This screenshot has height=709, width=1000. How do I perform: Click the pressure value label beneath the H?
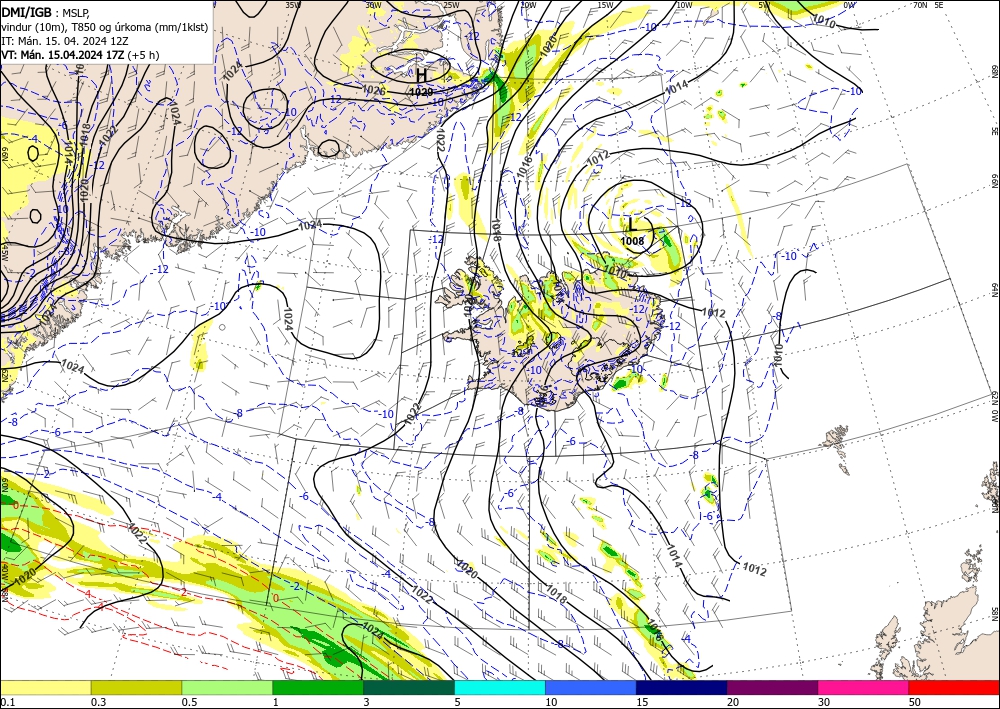(x=422, y=92)
